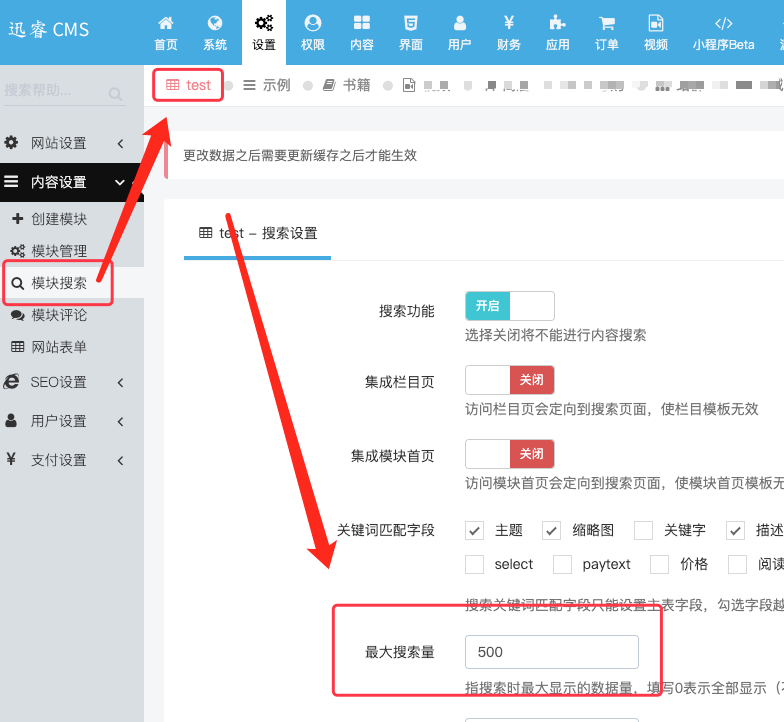784x722 pixels.
Task: Open 模块管理 in sidebar
Action: (59, 250)
